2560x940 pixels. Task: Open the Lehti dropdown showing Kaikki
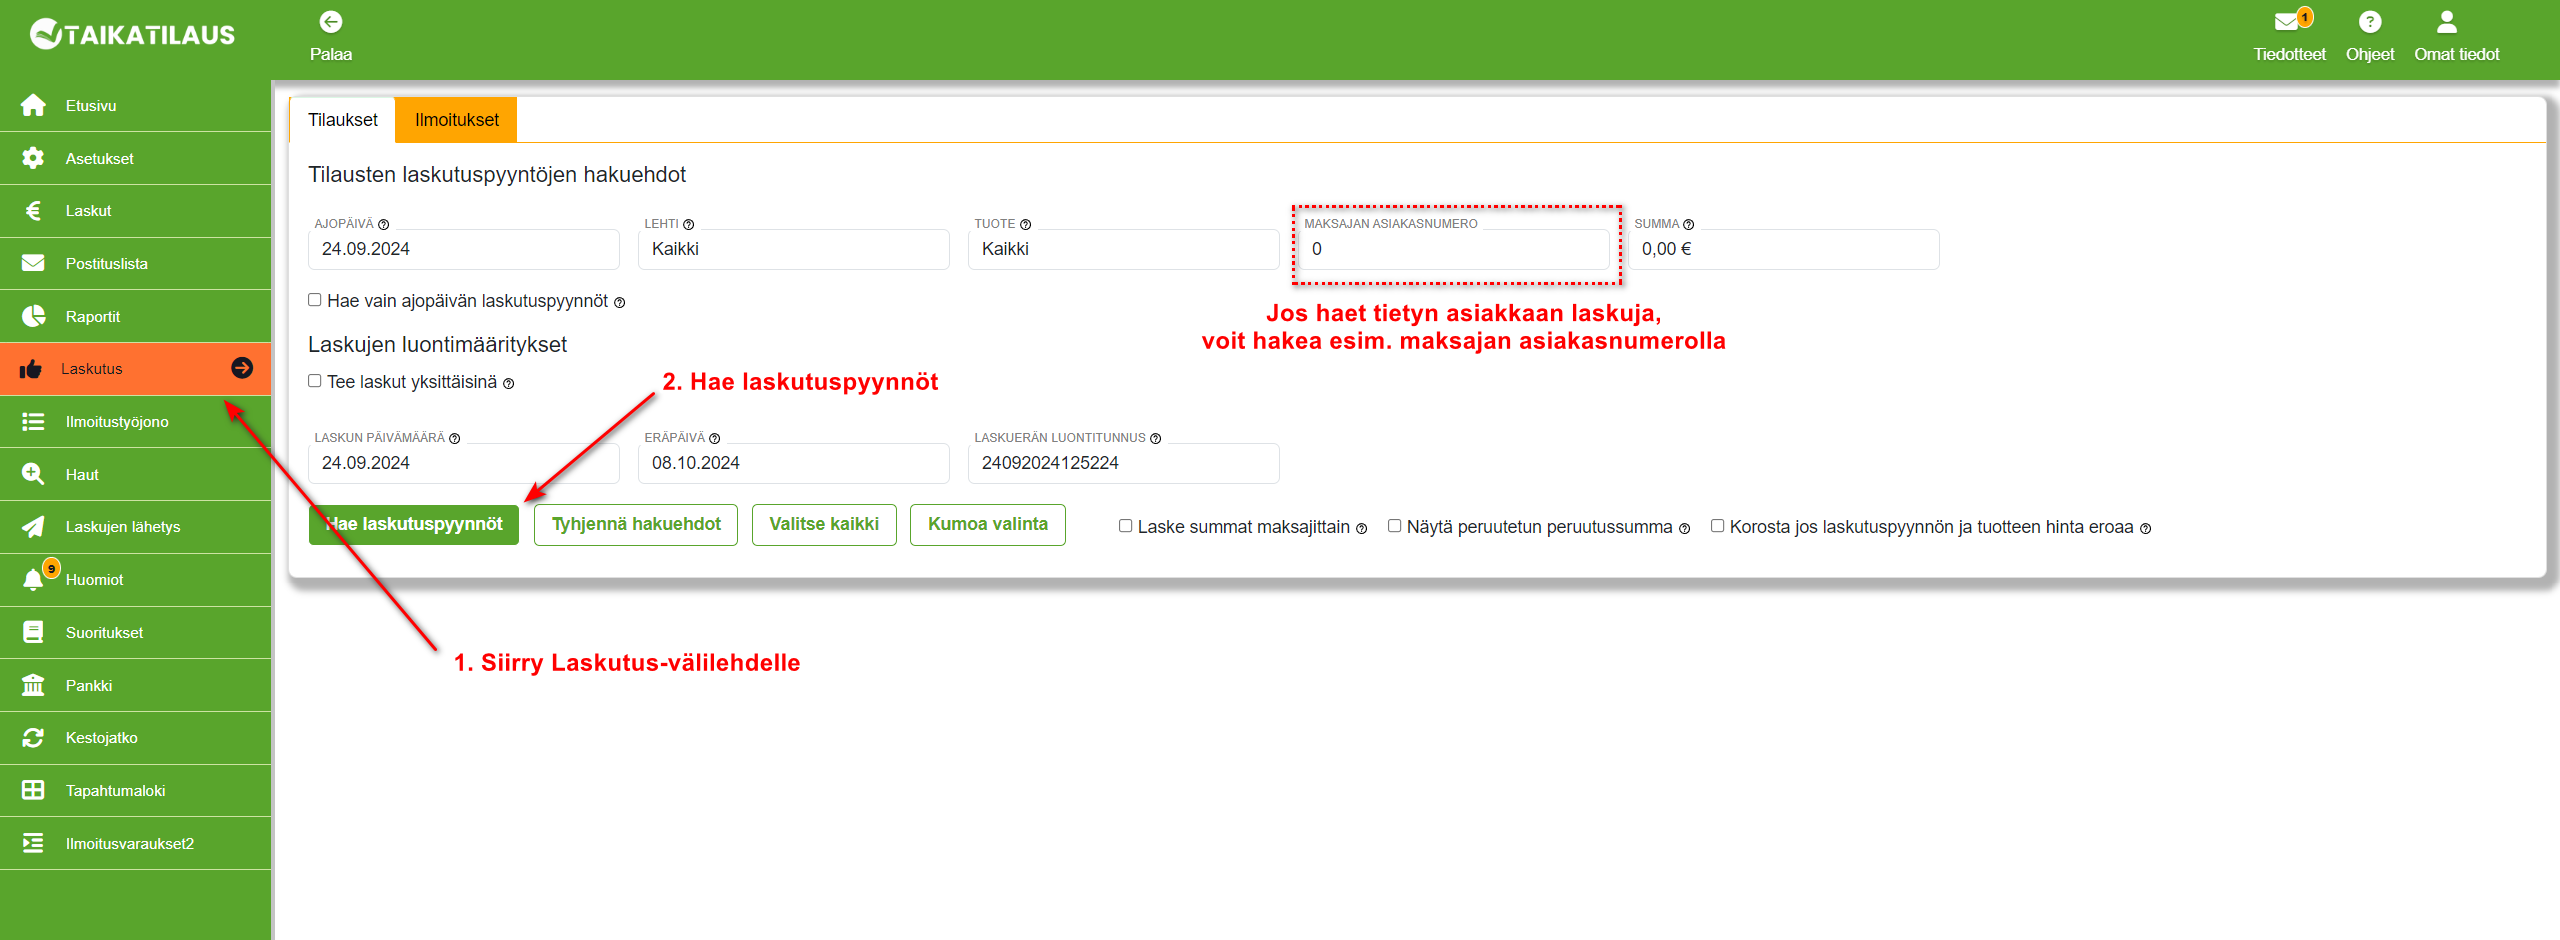794,249
